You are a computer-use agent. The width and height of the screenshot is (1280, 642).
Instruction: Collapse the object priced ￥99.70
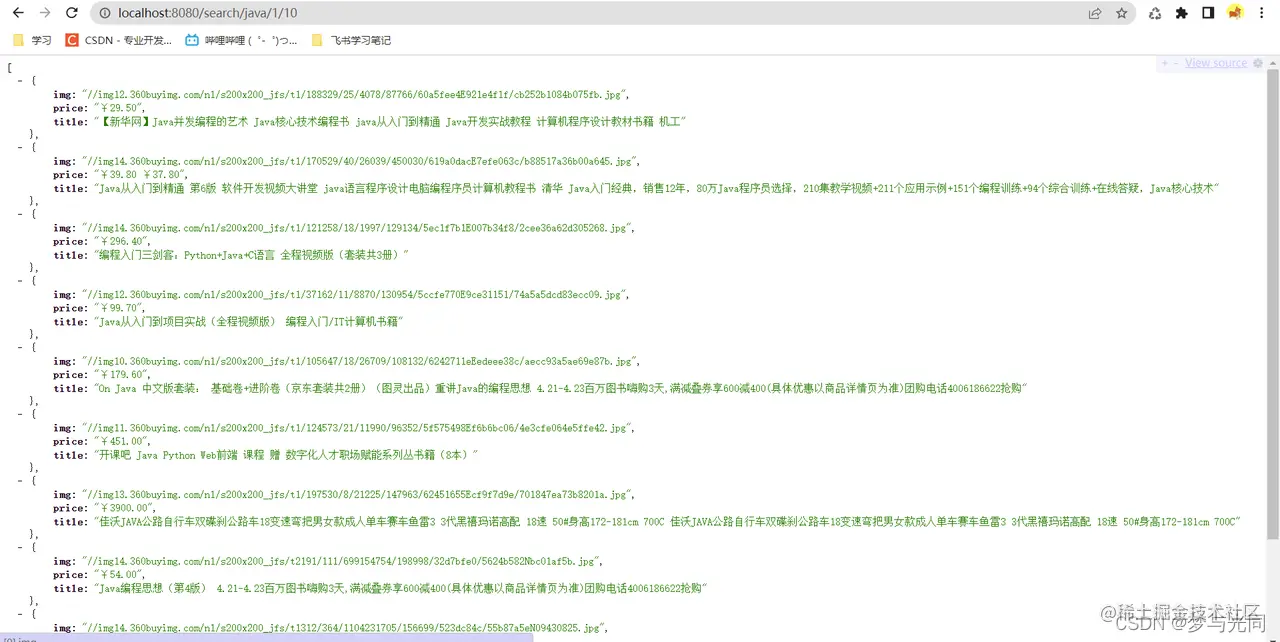click(20, 281)
